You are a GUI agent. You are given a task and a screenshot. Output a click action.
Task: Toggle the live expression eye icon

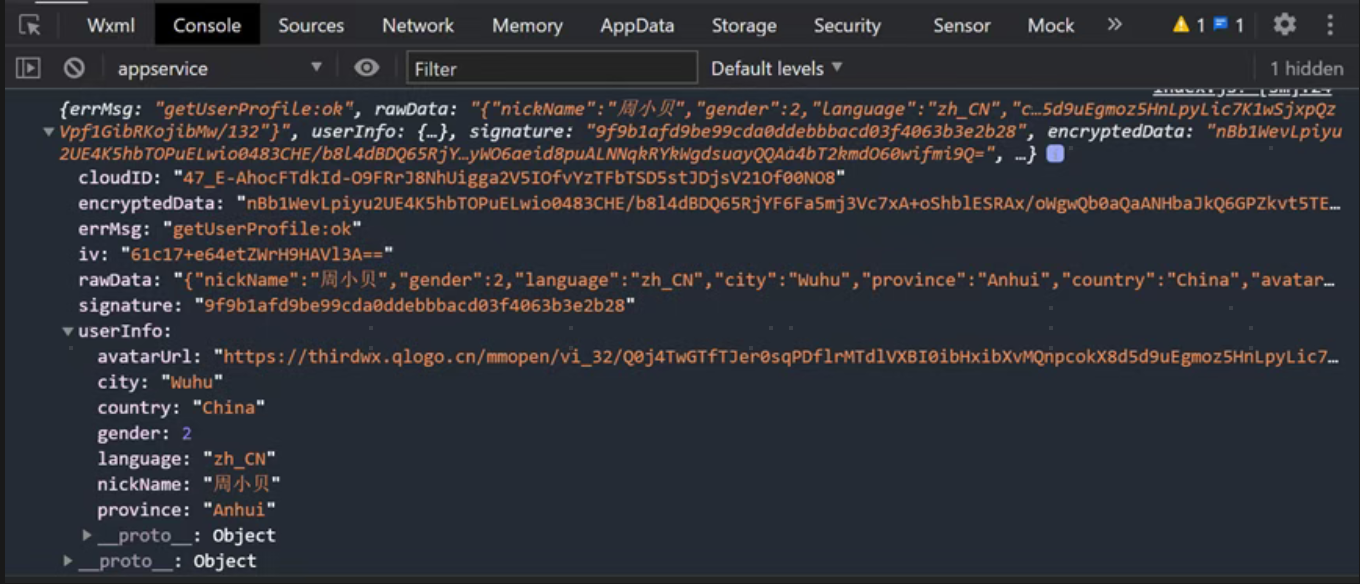(x=367, y=68)
